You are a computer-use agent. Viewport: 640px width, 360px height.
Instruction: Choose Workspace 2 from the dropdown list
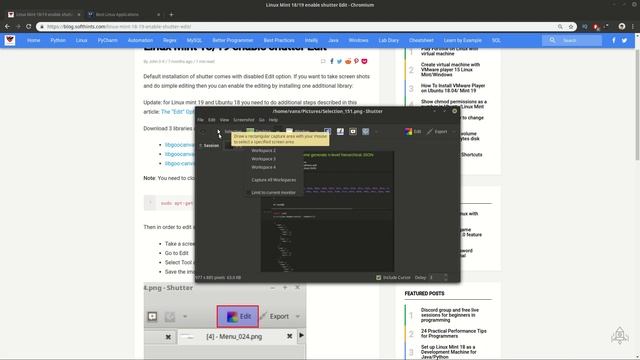coord(264,151)
